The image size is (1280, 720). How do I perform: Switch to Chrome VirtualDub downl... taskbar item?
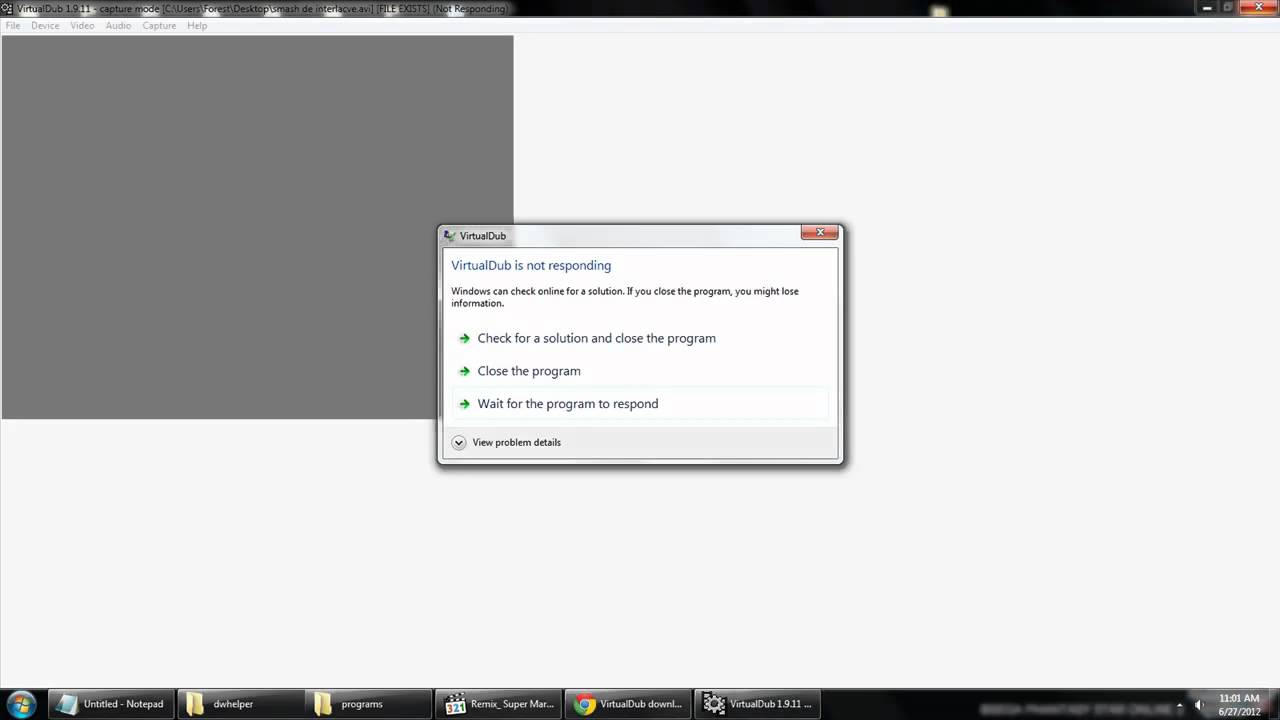629,704
